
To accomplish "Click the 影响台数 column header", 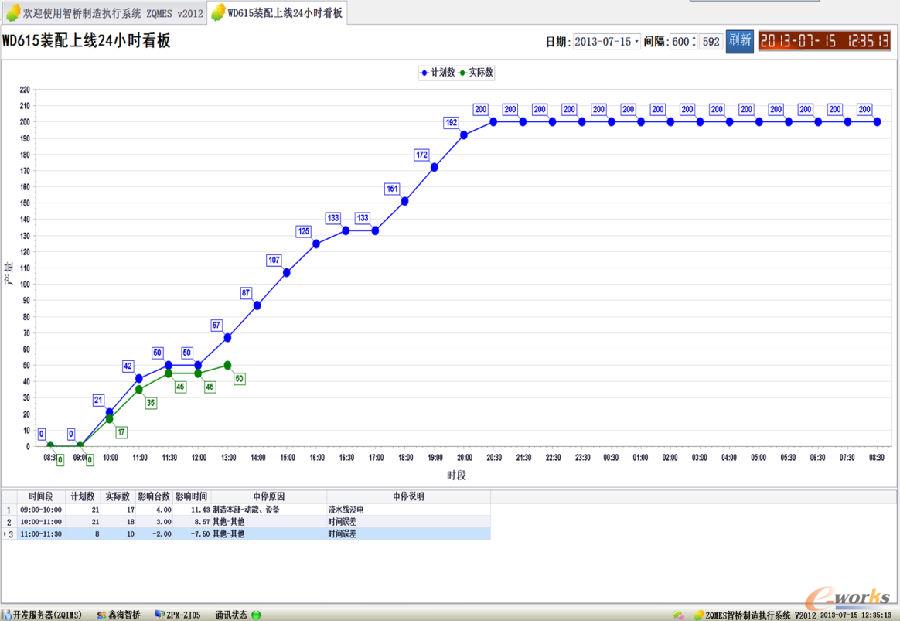I will pos(154,496).
